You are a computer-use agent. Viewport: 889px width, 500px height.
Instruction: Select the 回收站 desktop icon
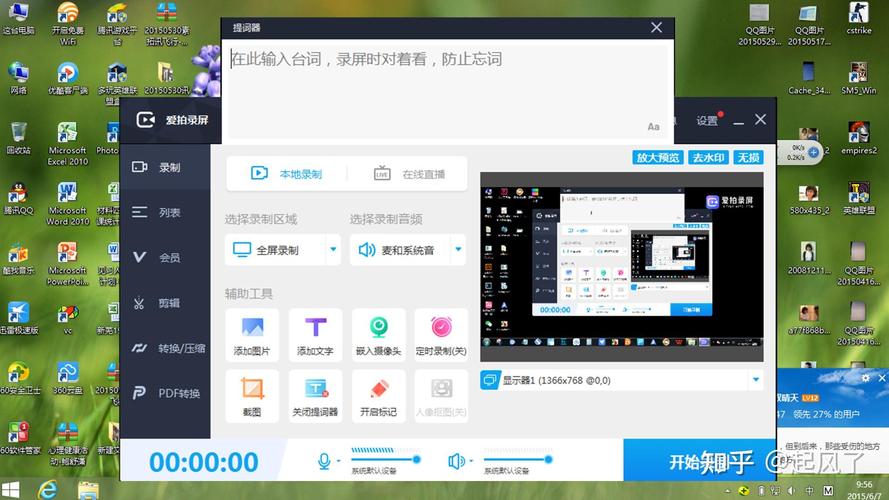coord(18,138)
